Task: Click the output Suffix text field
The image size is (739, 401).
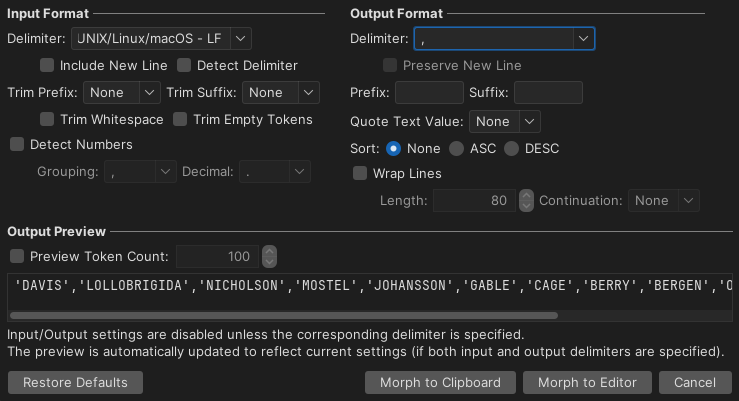Action: pos(547,93)
